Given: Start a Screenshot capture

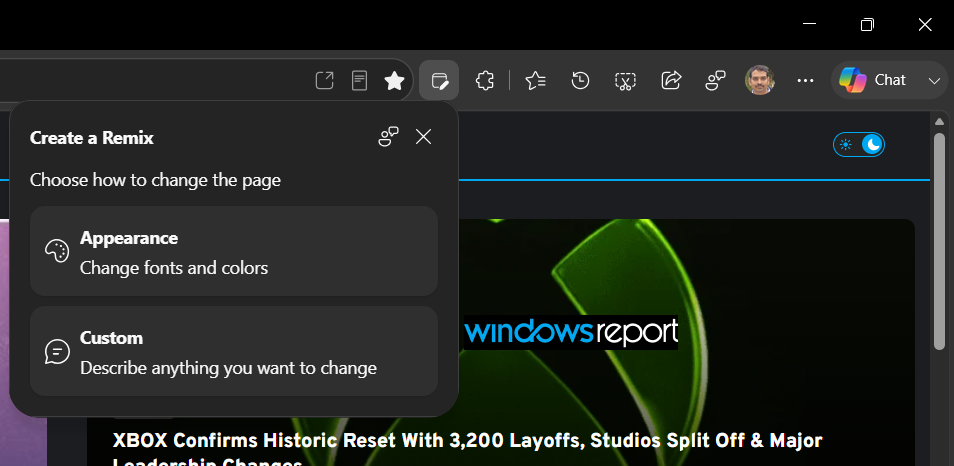Looking at the screenshot, I should point(625,80).
